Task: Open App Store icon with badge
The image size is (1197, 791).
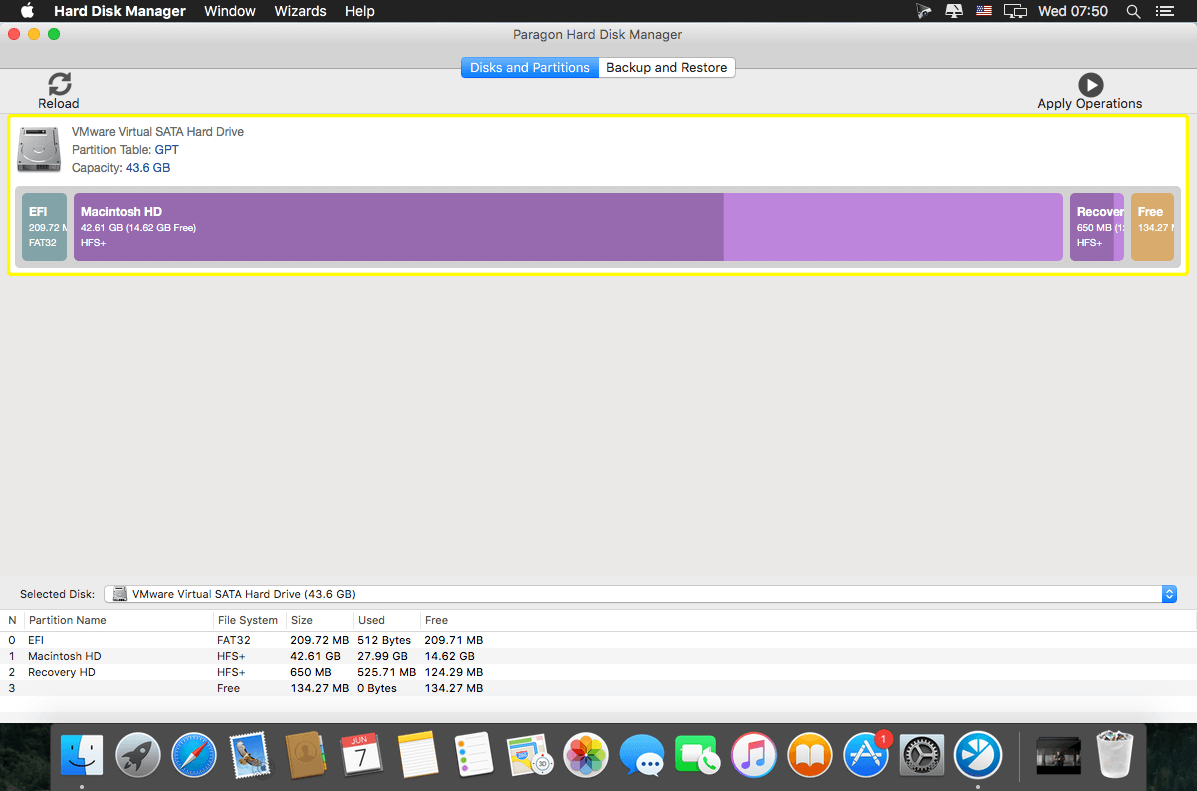Action: click(866, 755)
